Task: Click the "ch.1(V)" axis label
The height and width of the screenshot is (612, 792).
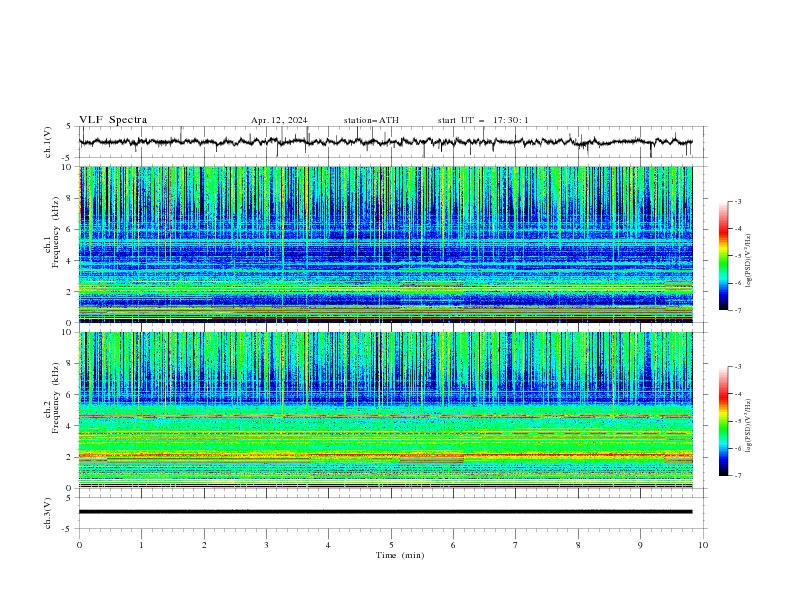Action: tap(48, 142)
